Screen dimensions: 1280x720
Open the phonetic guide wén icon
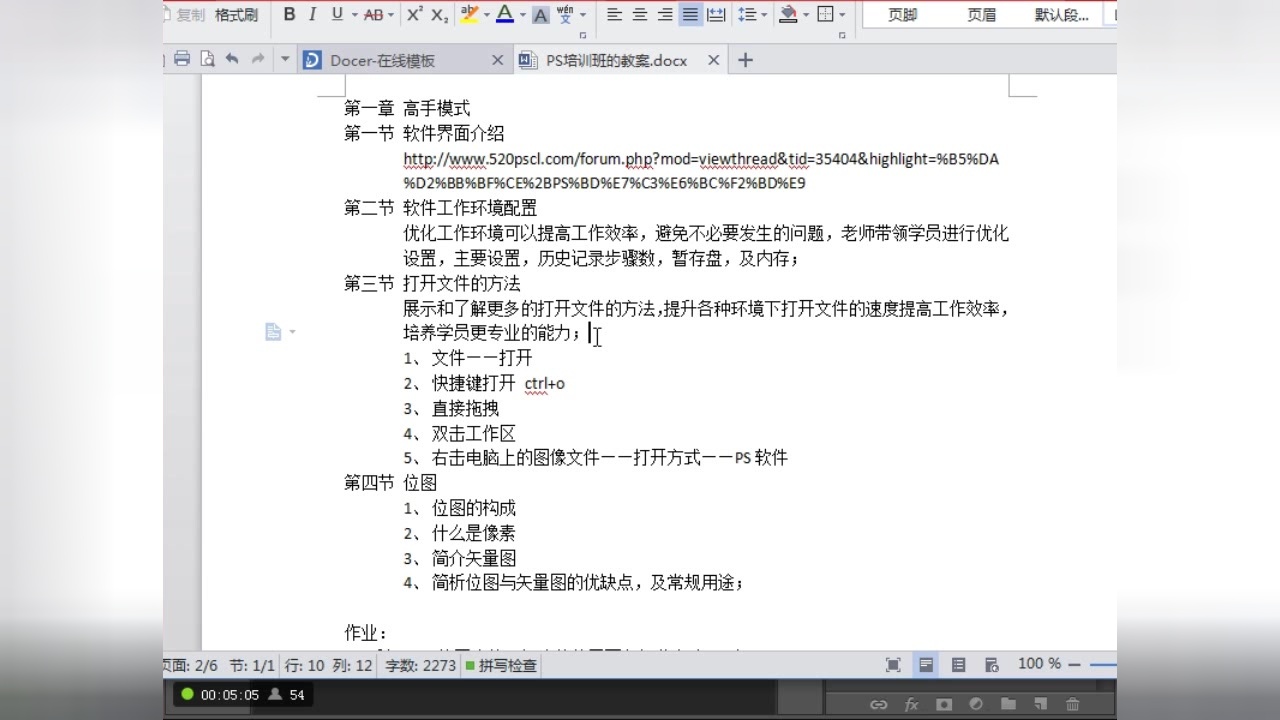click(565, 14)
